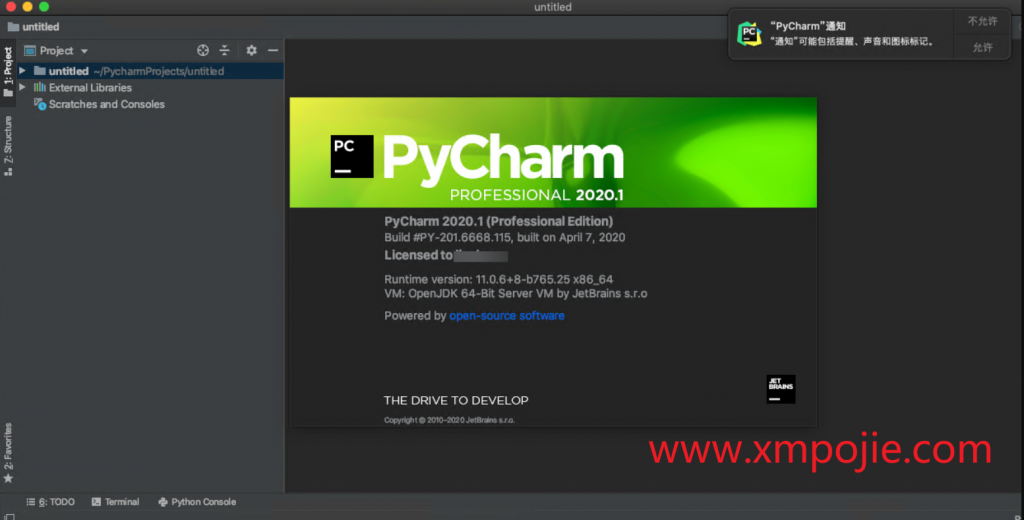Image resolution: width=1024 pixels, height=520 pixels.
Task: Click the Copyright JetBrains text
Action: click(449, 420)
